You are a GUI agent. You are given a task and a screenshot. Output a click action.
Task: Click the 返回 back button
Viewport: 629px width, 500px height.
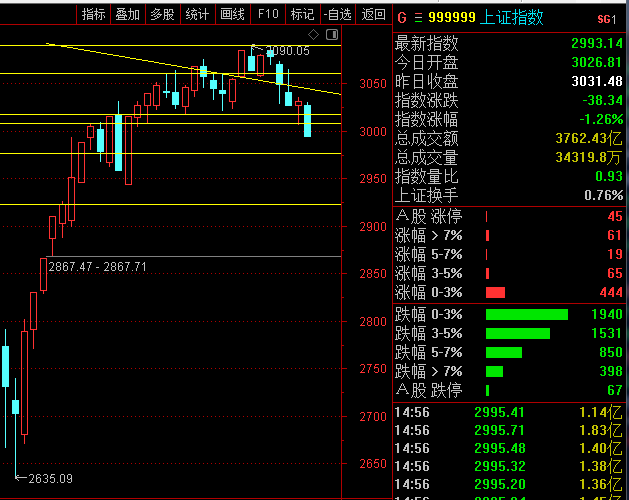pos(373,14)
